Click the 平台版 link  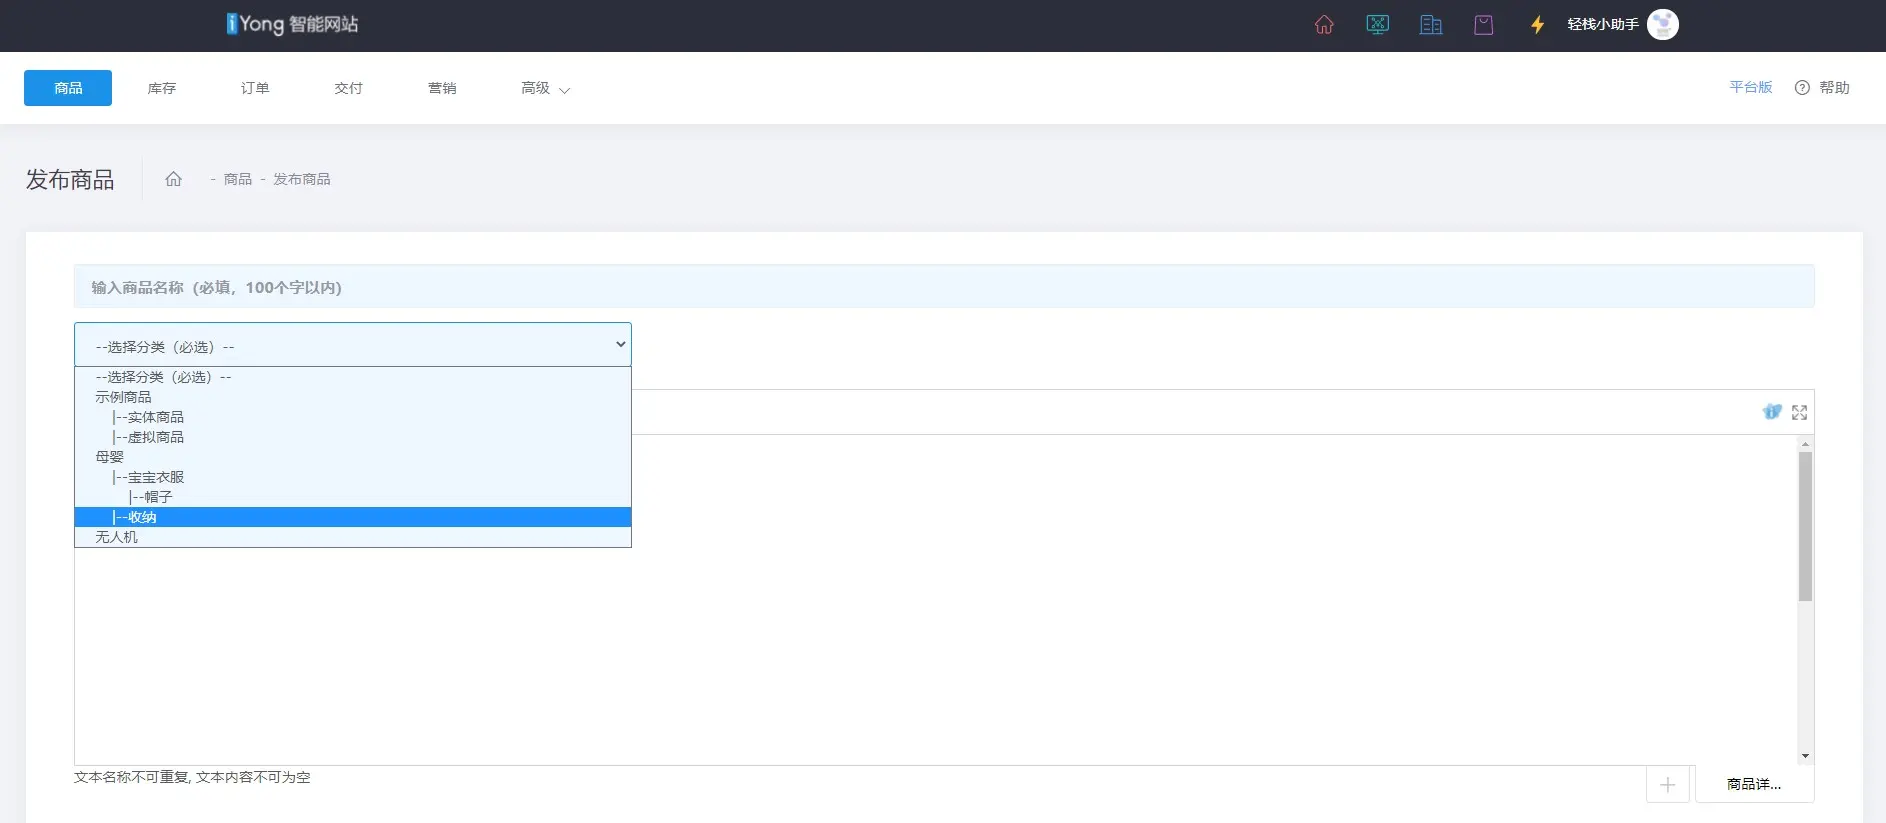click(1750, 87)
